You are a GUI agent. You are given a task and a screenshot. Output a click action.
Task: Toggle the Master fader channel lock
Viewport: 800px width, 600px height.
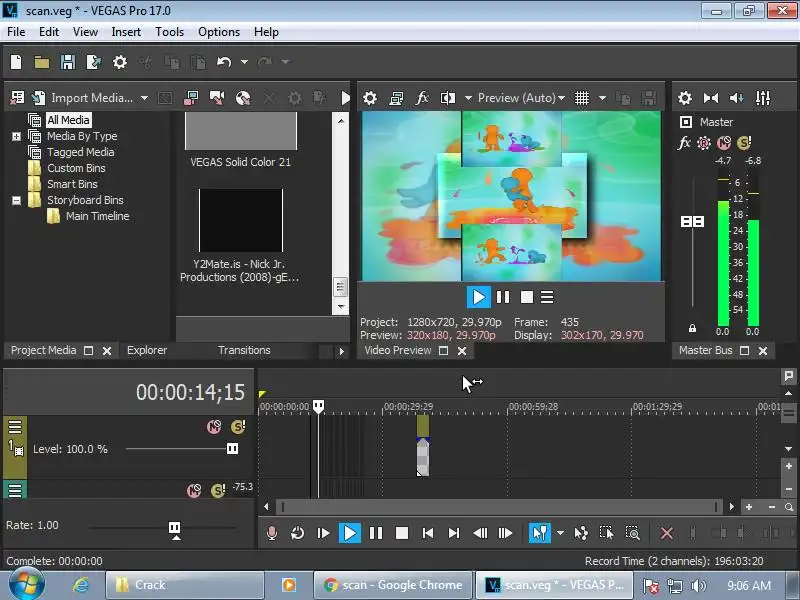pyautogui.click(x=692, y=328)
